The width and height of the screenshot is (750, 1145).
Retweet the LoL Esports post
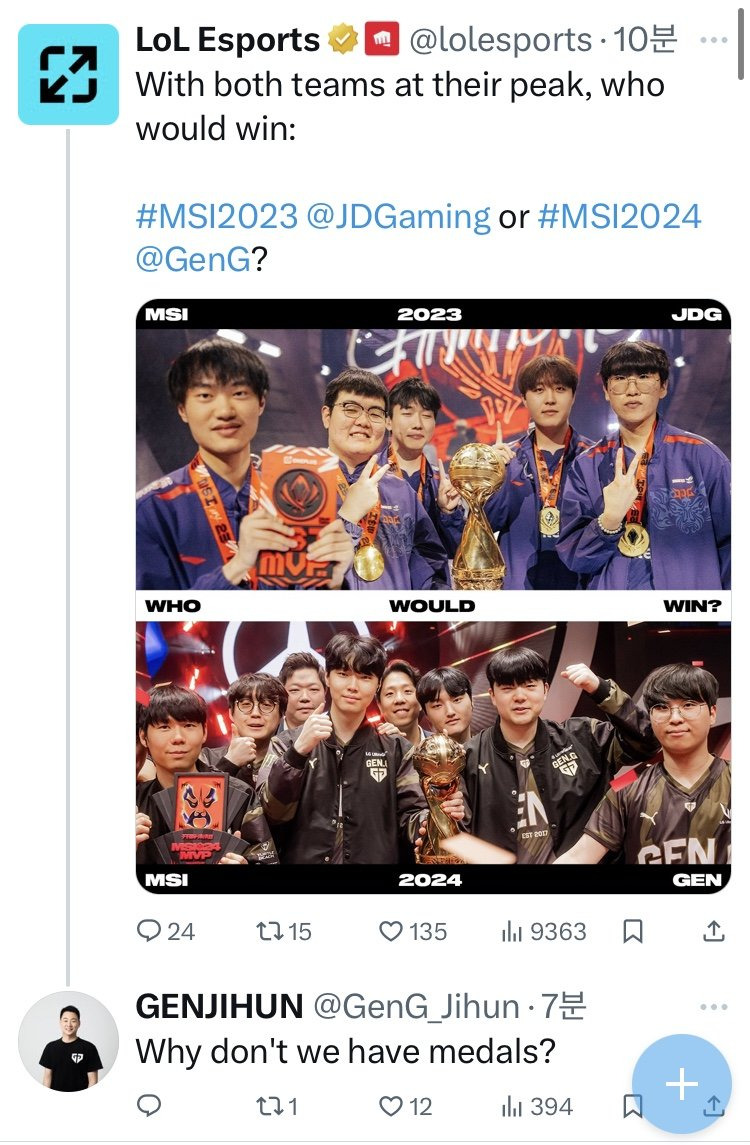point(283,931)
